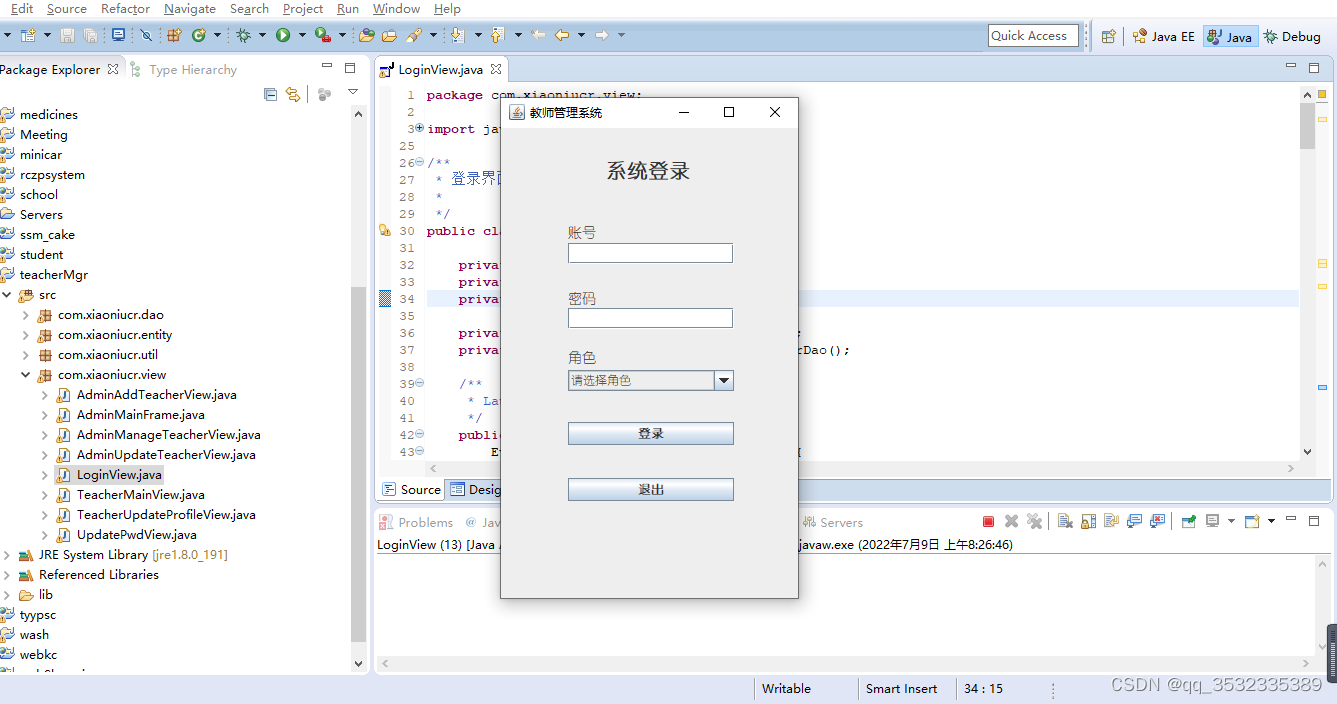Open the Package Explorer View Menu triangle
Image resolution: width=1337 pixels, height=704 pixels.
(x=352, y=93)
